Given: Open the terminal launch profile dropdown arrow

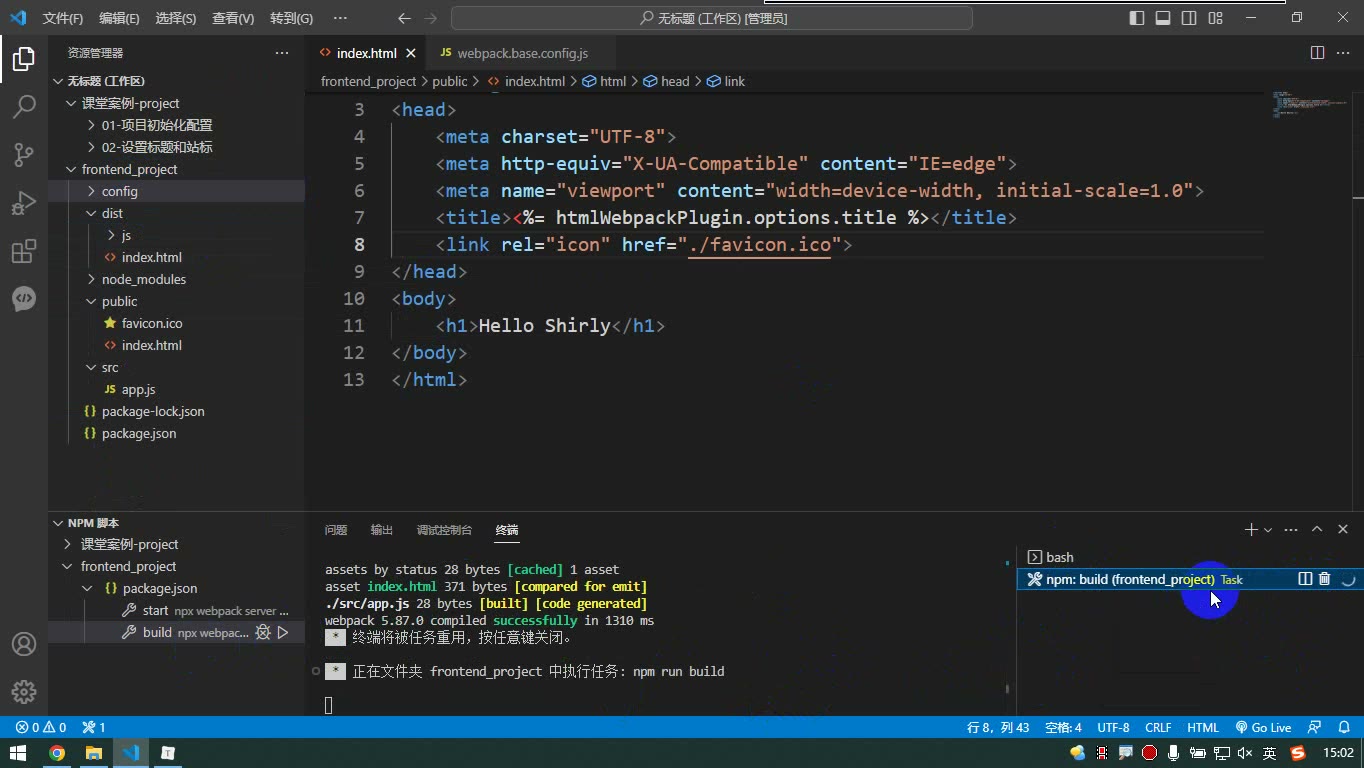Looking at the screenshot, I should click(1268, 530).
